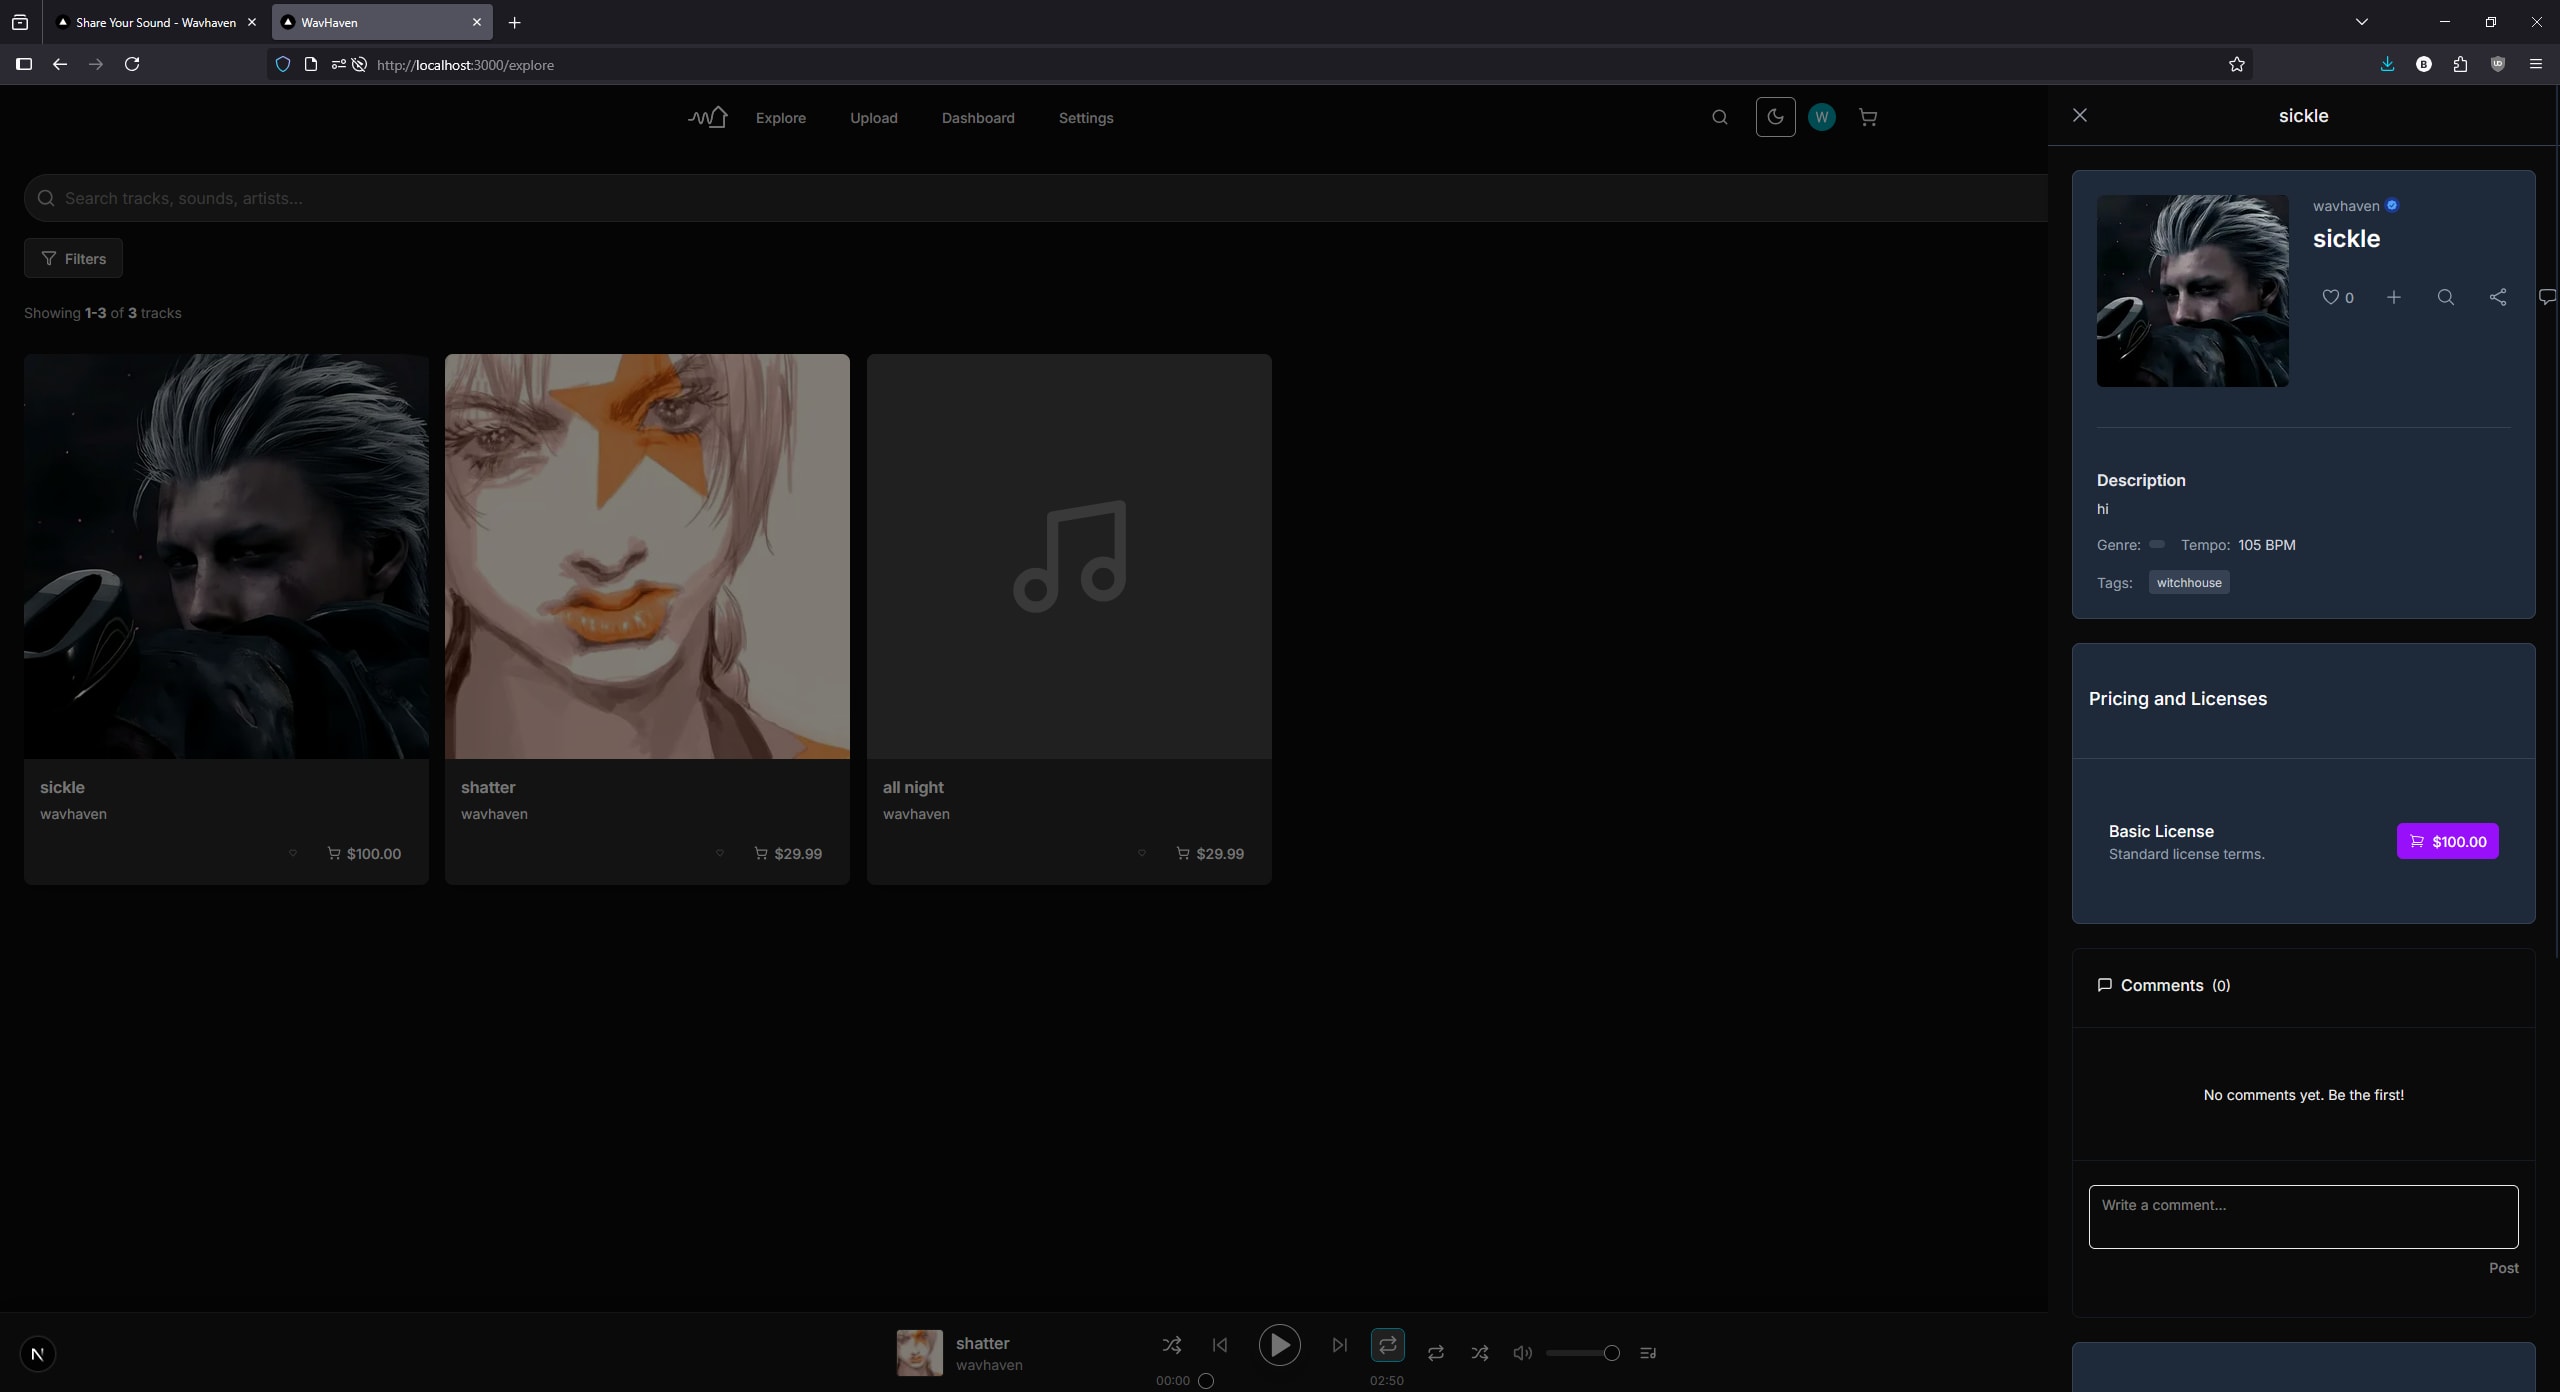2560x1392 pixels.
Task: Focus the search tracks, sounds, artists field
Action: tap(1036, 198)
